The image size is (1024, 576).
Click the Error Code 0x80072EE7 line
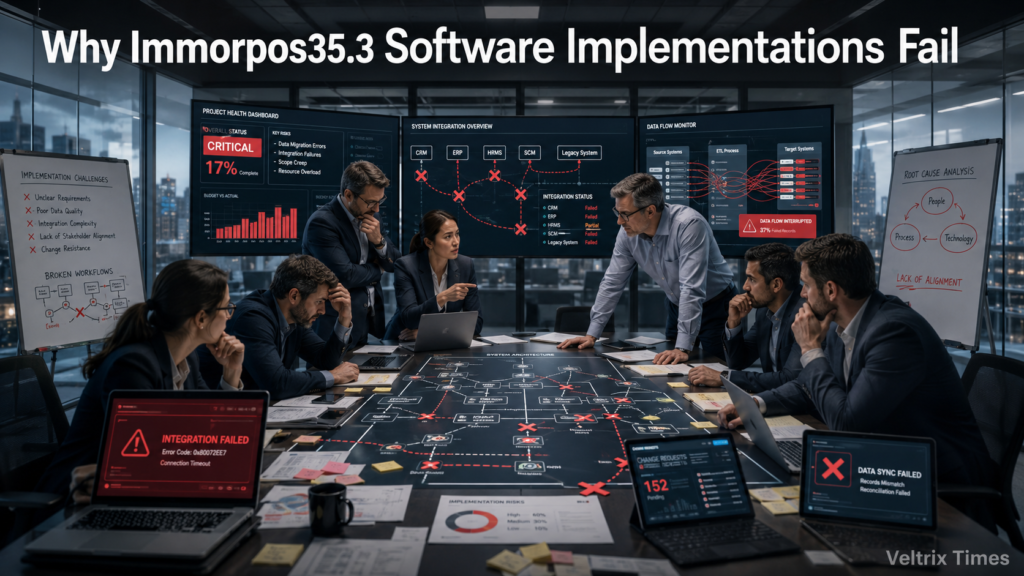pos(194,452)
